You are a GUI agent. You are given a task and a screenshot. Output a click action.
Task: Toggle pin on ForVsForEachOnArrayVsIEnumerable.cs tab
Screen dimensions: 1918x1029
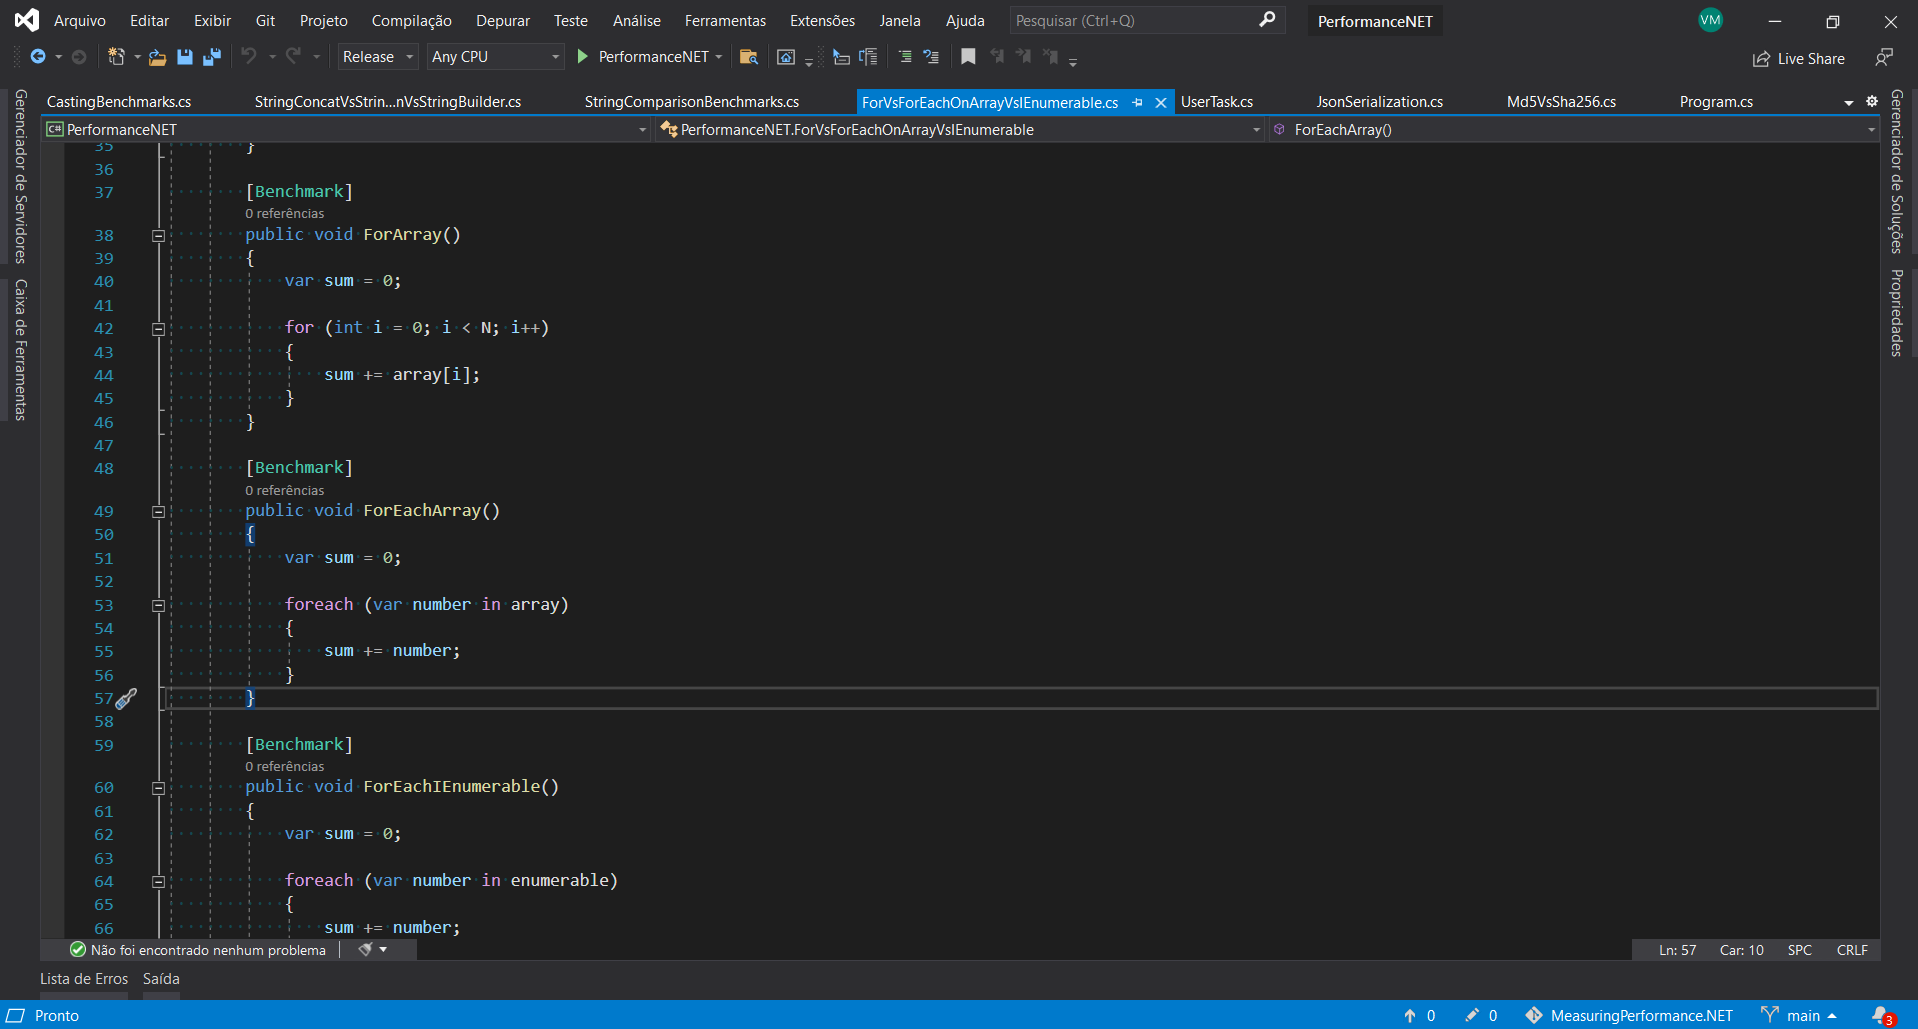click(x=1137, y=102)
